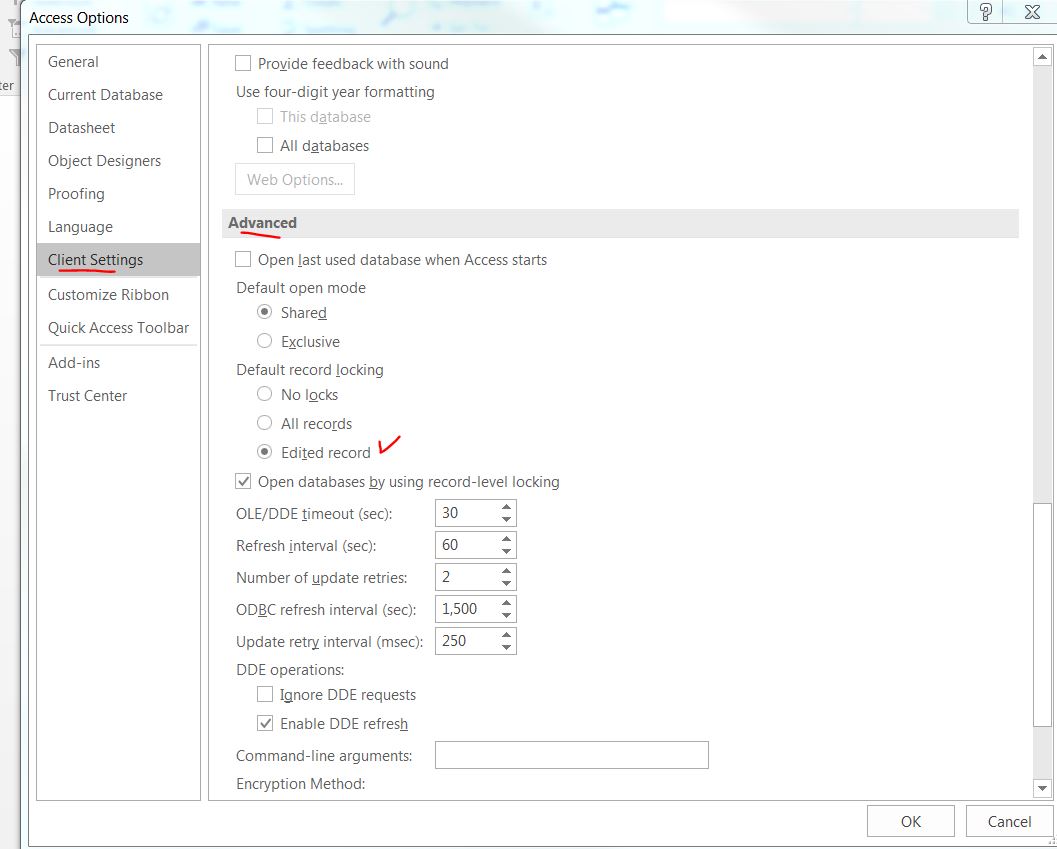Choose No locks record locking option
Image resolution: width=1057 pixels, height=849 pixels.
coord(265,394)
